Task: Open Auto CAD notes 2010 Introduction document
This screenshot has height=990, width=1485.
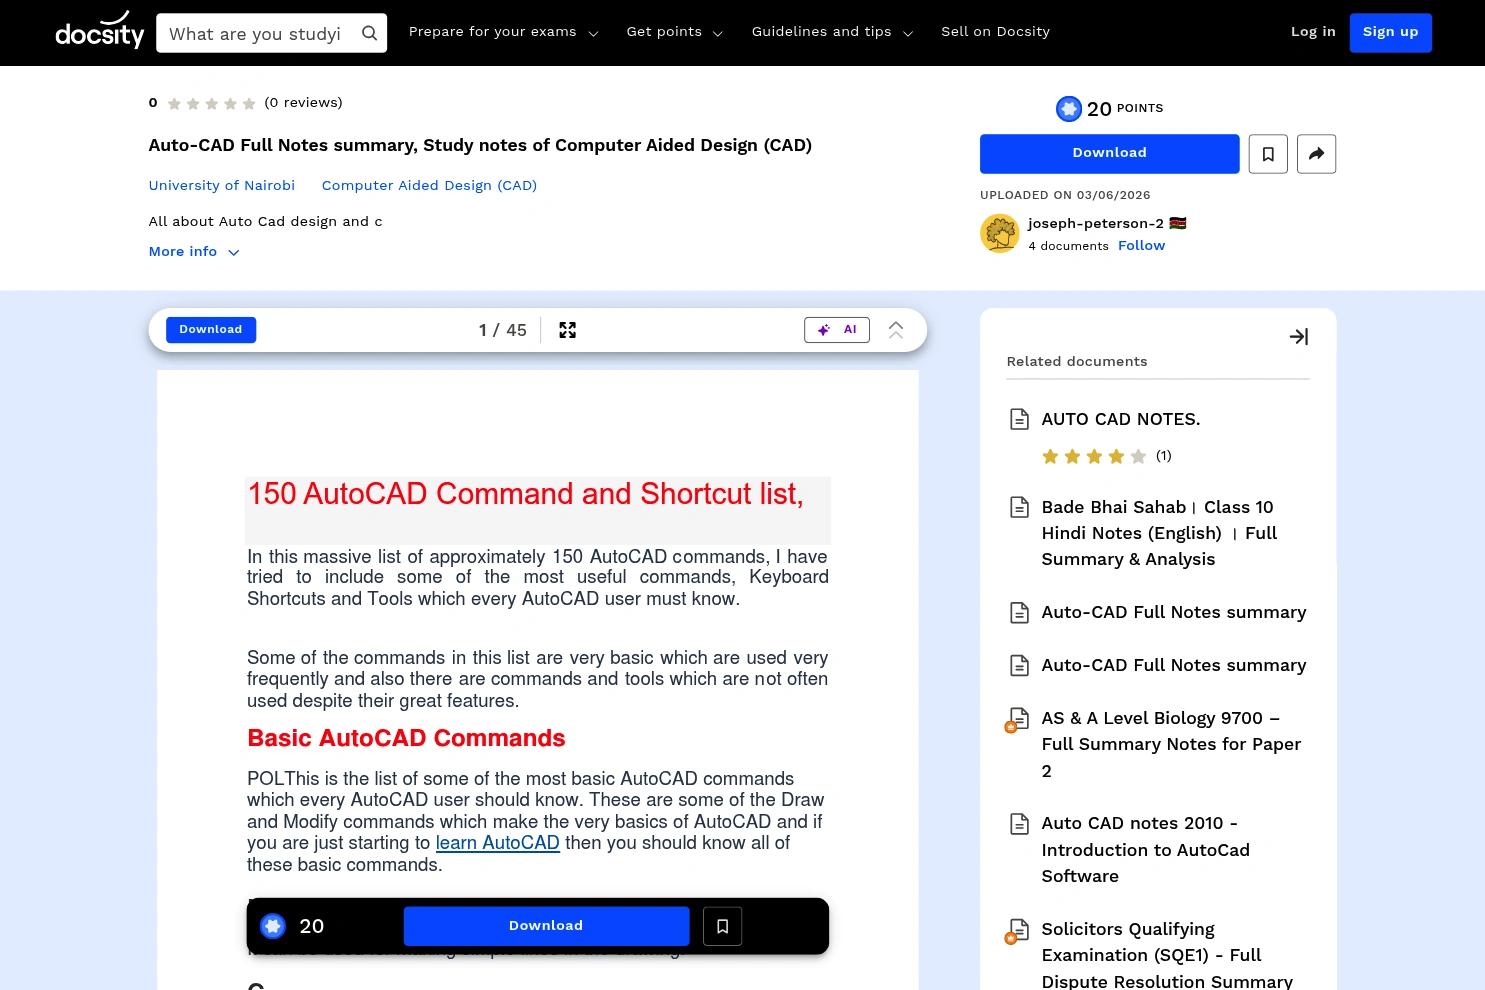Action: point(1145,850)
